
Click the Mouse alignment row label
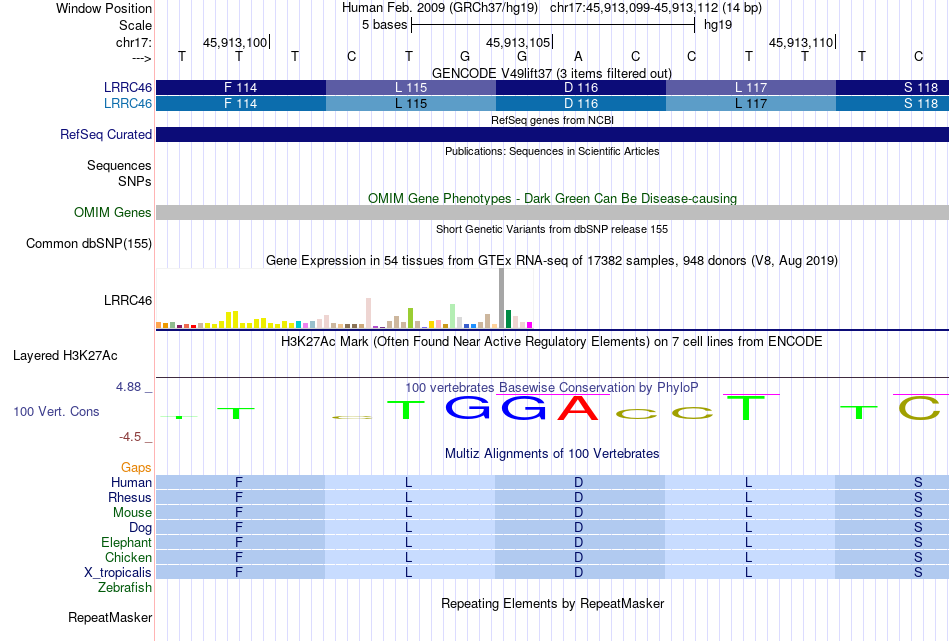pyautogui.click(x=132, y=513)
